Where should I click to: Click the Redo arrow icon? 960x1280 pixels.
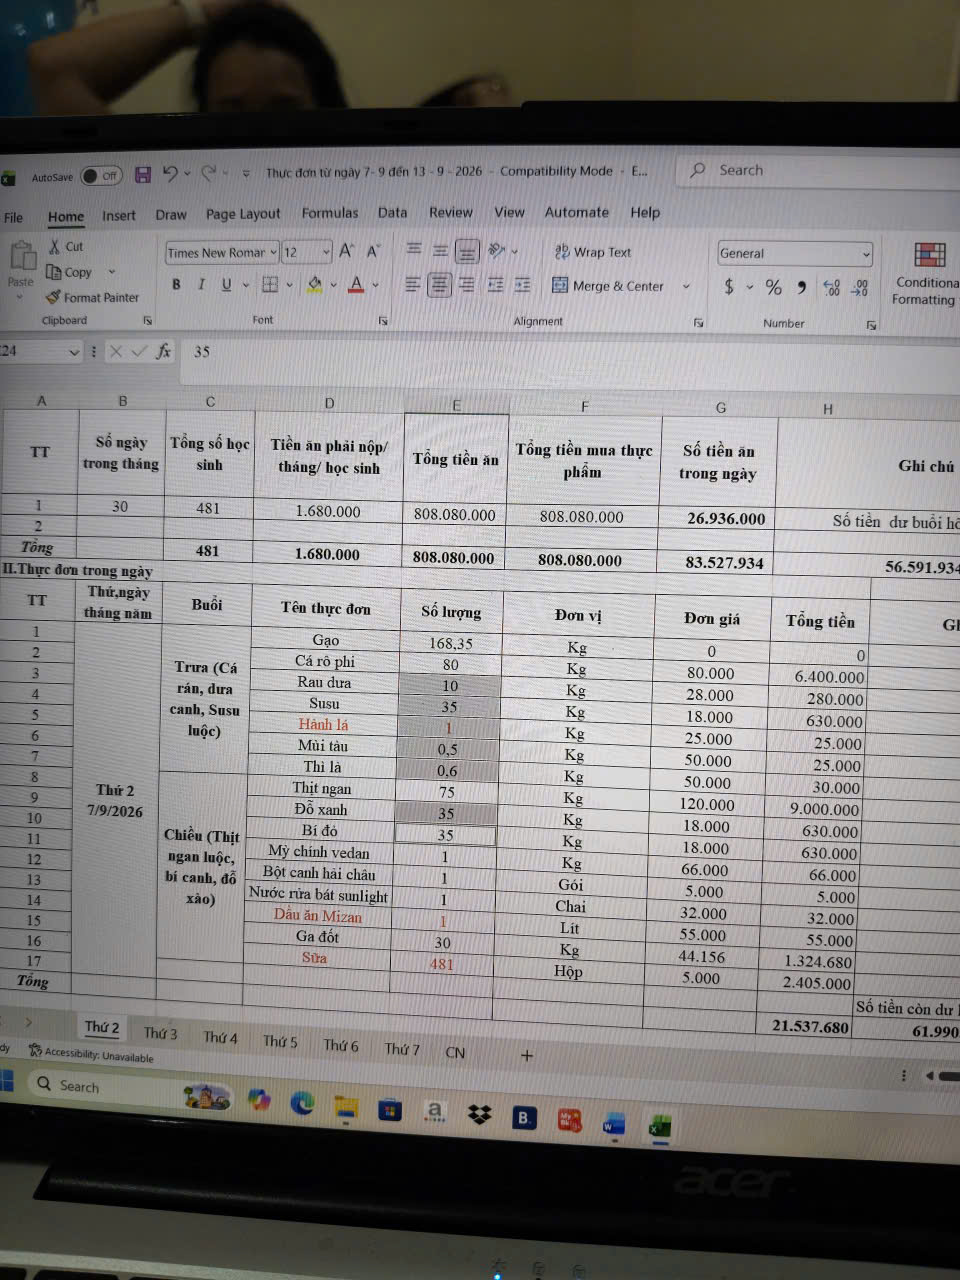tap(209, 174)
